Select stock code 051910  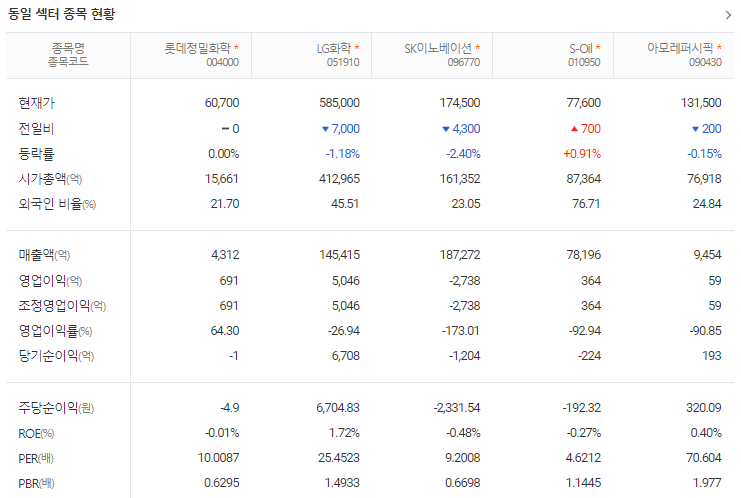point(343,62)
